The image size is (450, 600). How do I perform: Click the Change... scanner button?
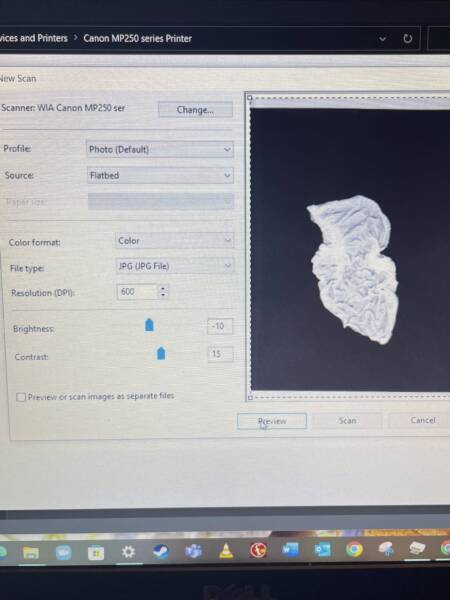pyautogui.click(x=195, y=110)
